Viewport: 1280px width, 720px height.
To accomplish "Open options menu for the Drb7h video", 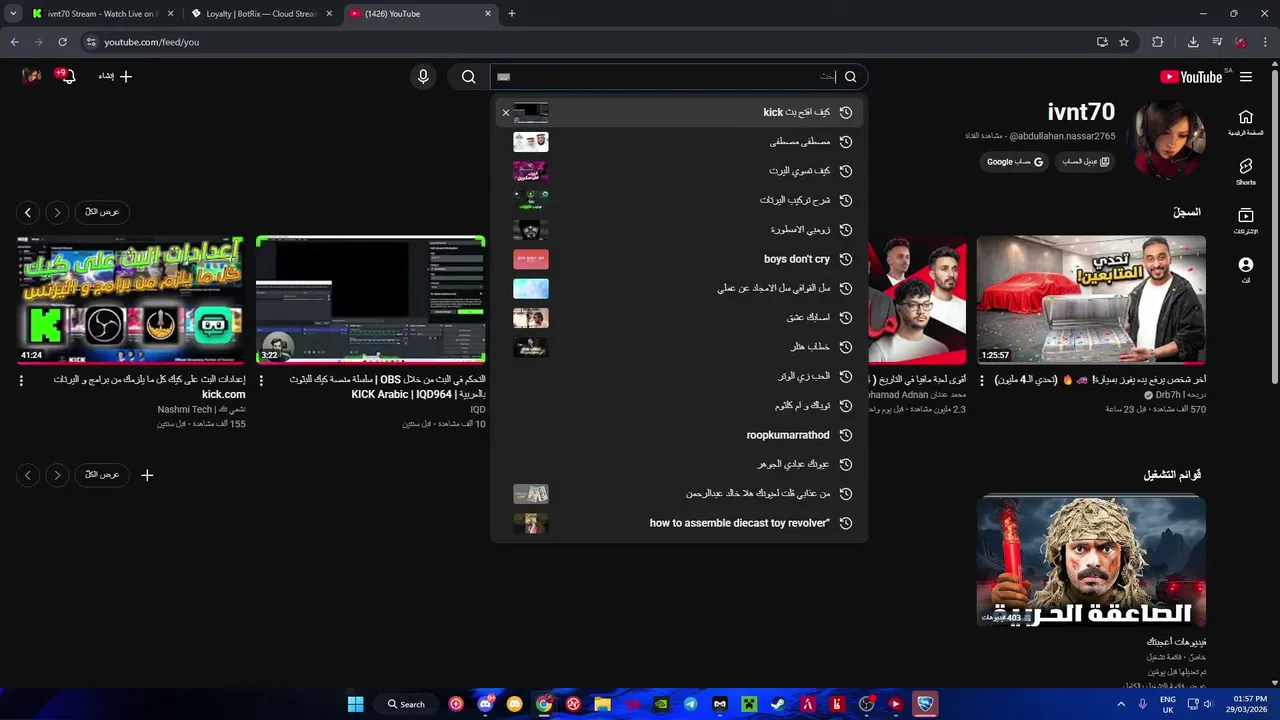I will (982, 380).
